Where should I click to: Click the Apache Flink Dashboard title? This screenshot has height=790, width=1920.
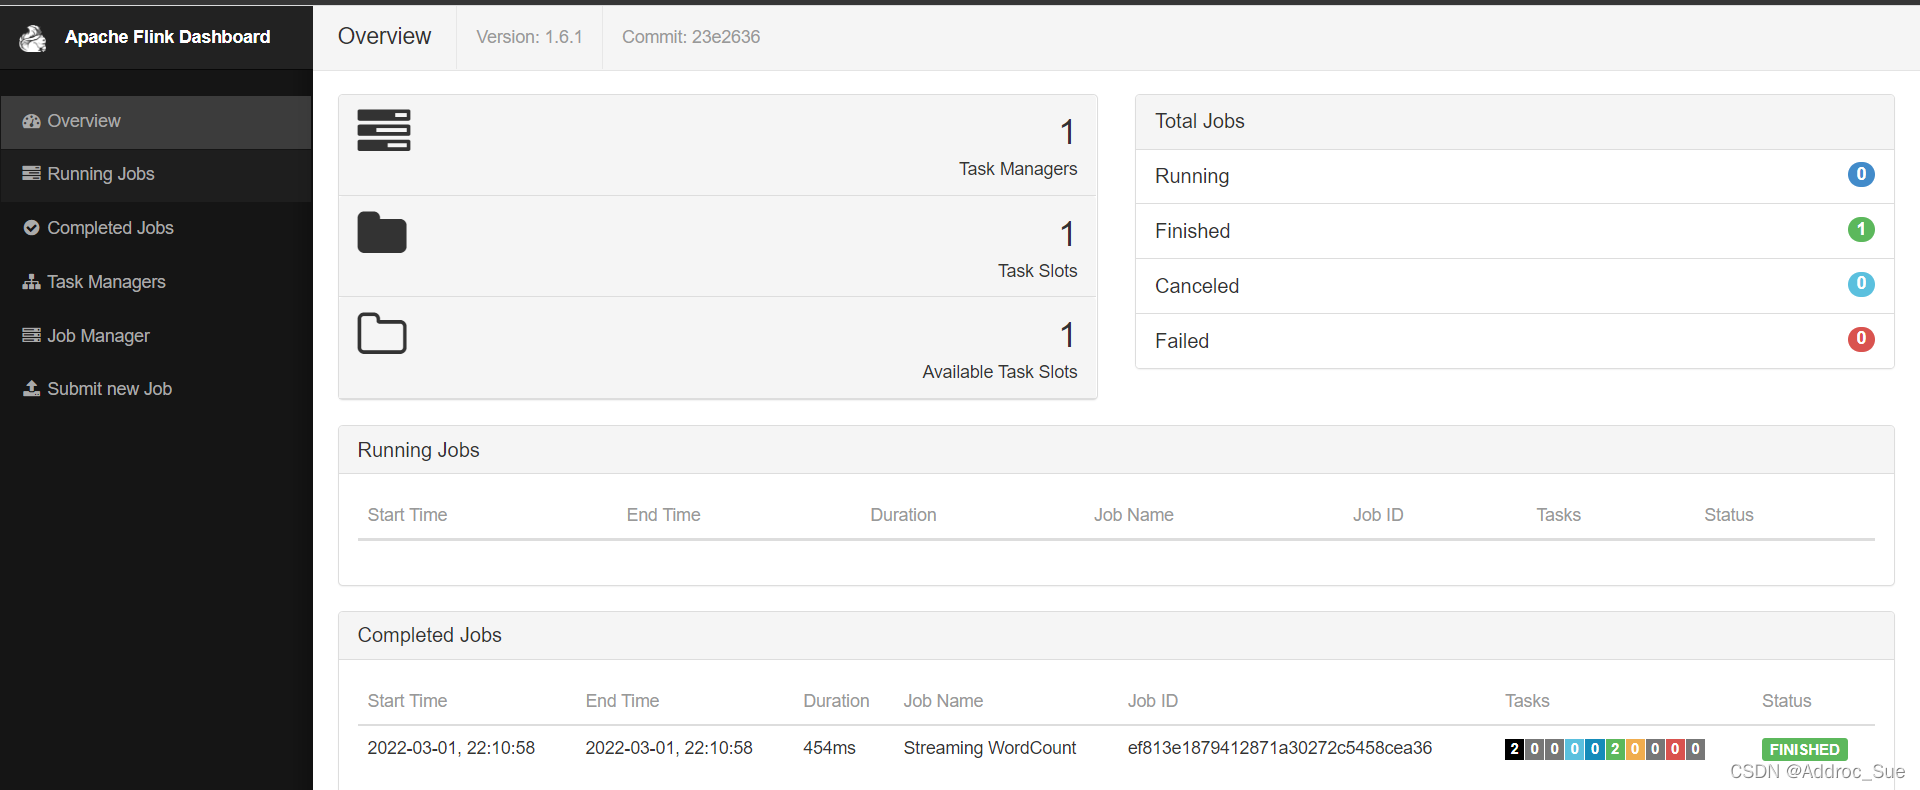tap(167, 37)
